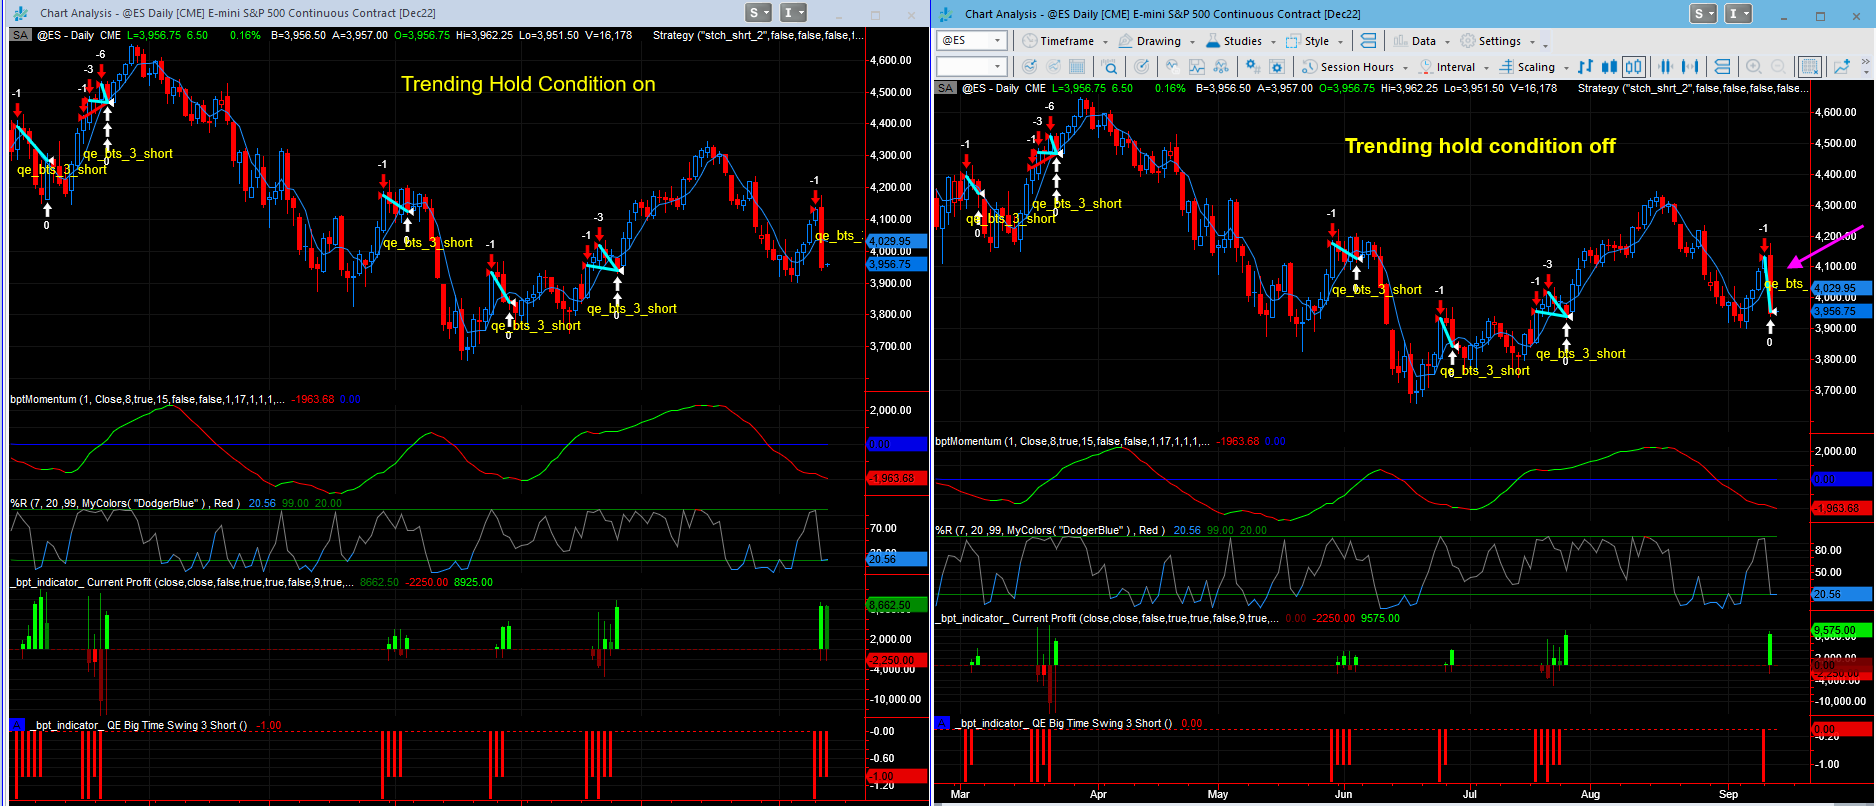This screenshot has width=1876, height=806.
Task: Click the add chart analysis icon
Action: [x=1841, y=67]
